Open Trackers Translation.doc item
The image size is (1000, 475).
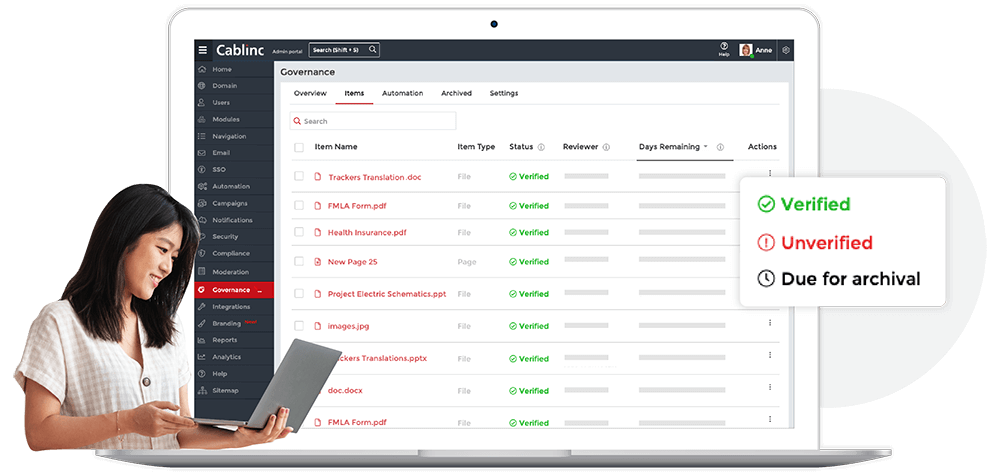tap(374, 177)
